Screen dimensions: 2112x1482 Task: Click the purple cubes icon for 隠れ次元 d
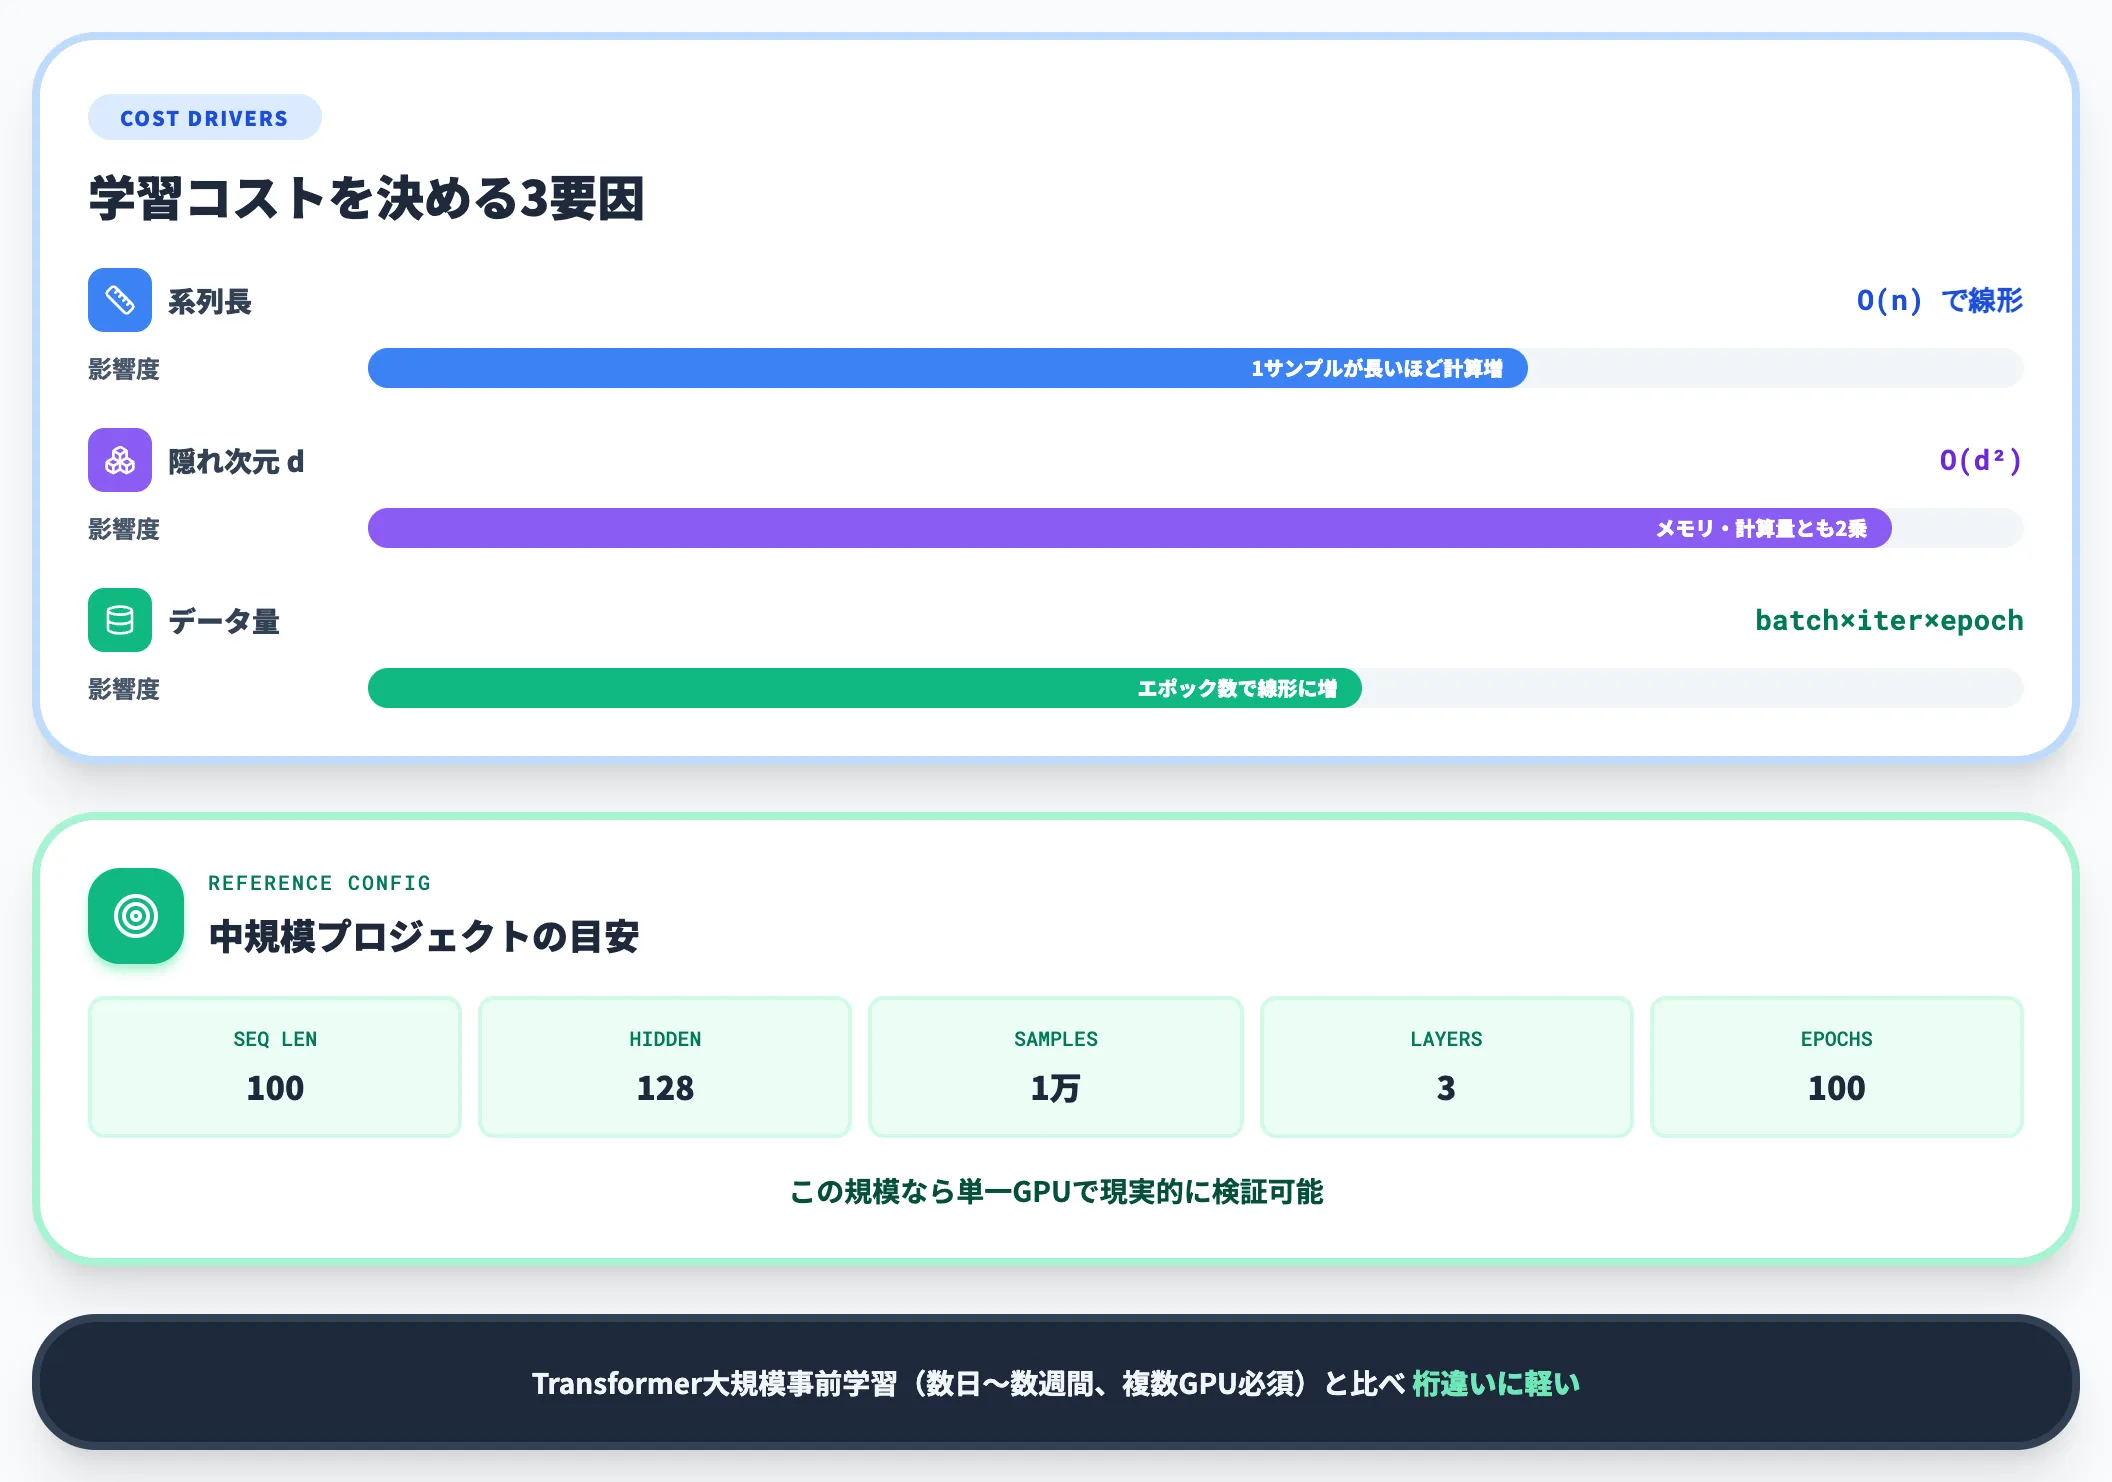[x=120, y=460]
